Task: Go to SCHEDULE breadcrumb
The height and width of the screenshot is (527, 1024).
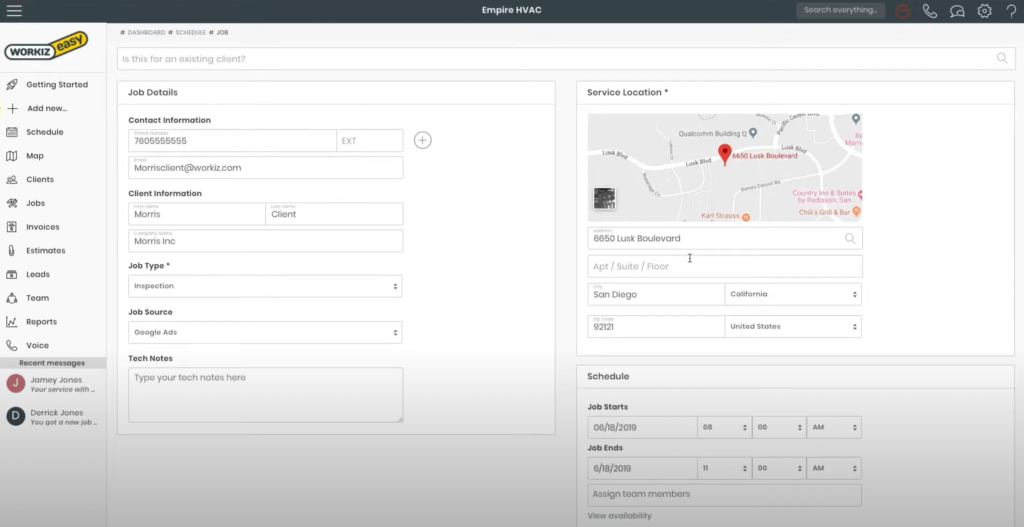Action: pyautogui.click(x=191, y=32)
